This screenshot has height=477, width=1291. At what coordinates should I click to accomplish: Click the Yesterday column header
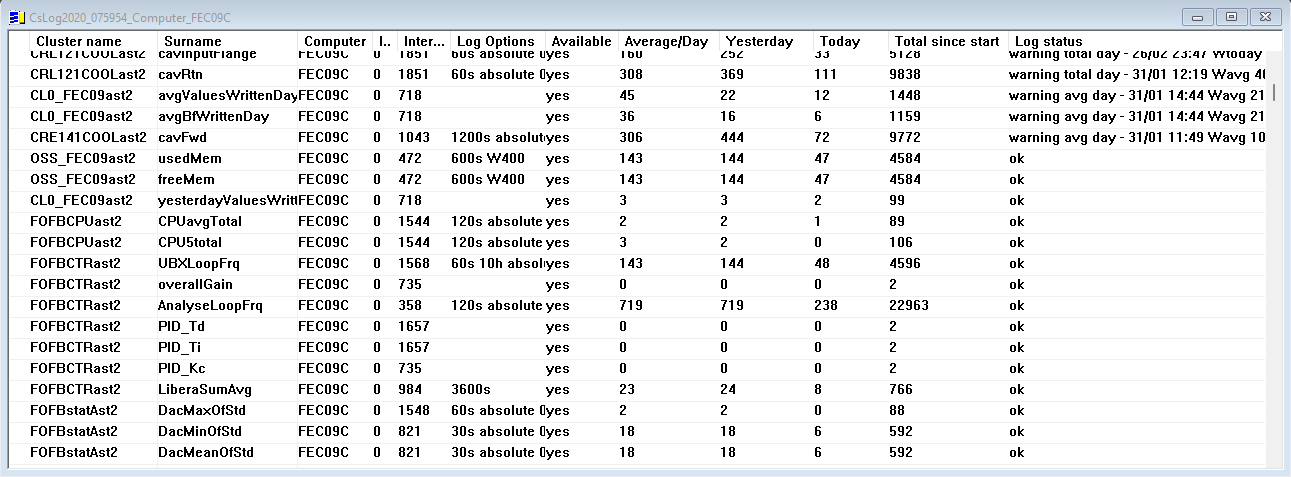pyautogui.click(x=759, y=41)
